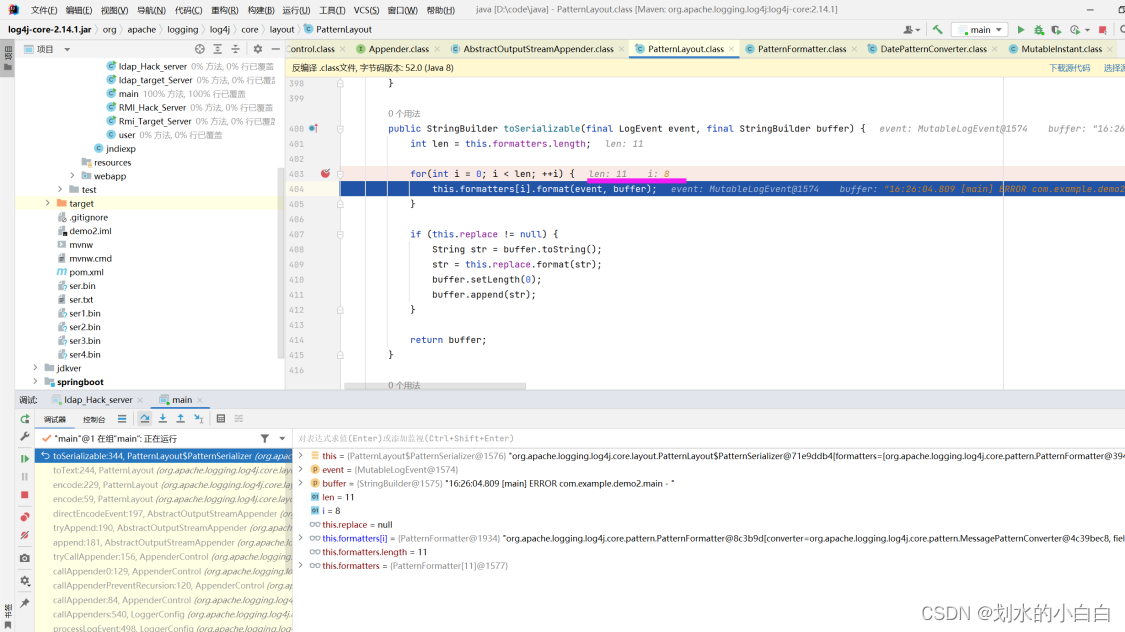Image resolution: width=1125 pixels, height=632 pixels.
Task: Click evaluate expression input field
Action: tap(709, 438)
